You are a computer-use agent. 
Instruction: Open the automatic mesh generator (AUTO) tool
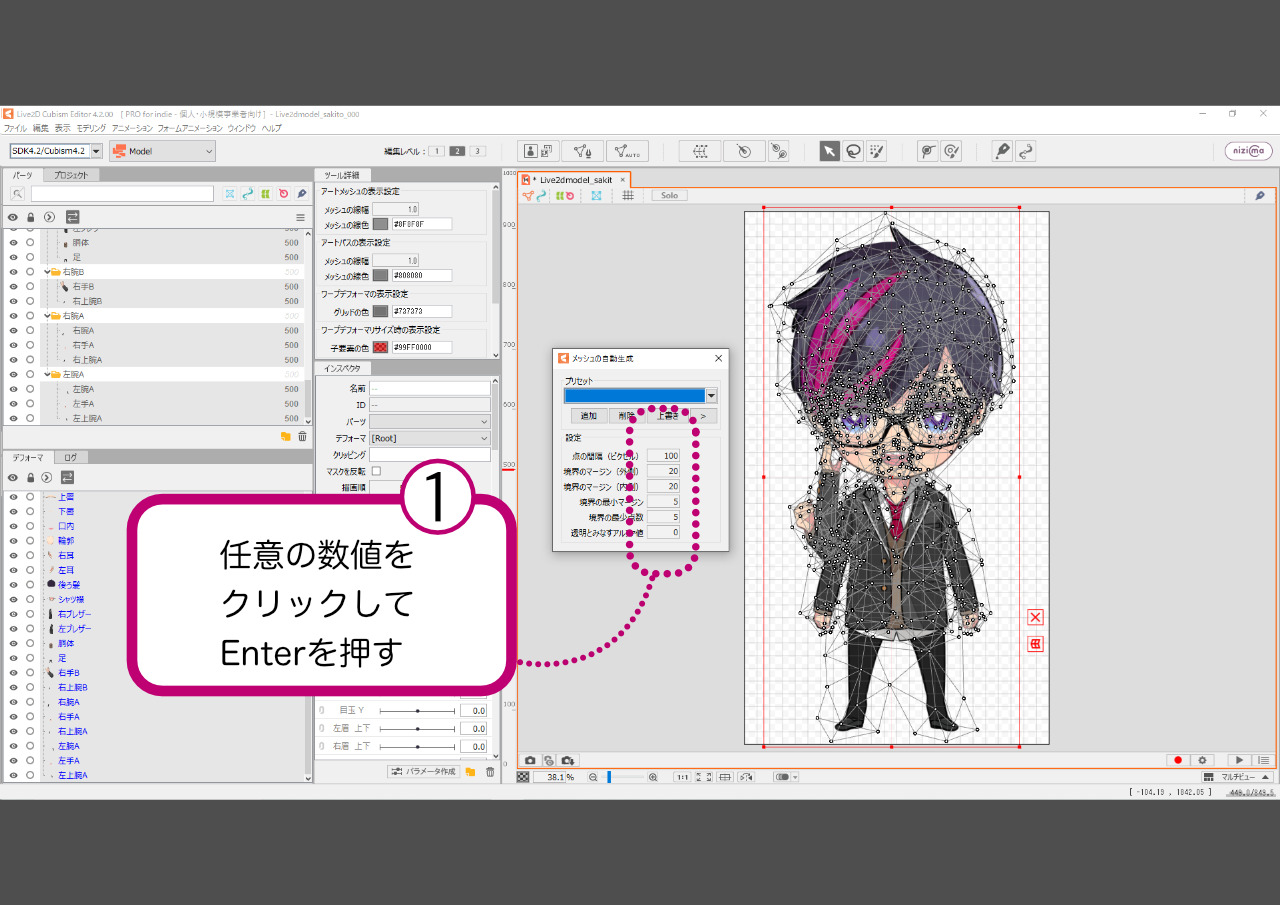point(627,151)
